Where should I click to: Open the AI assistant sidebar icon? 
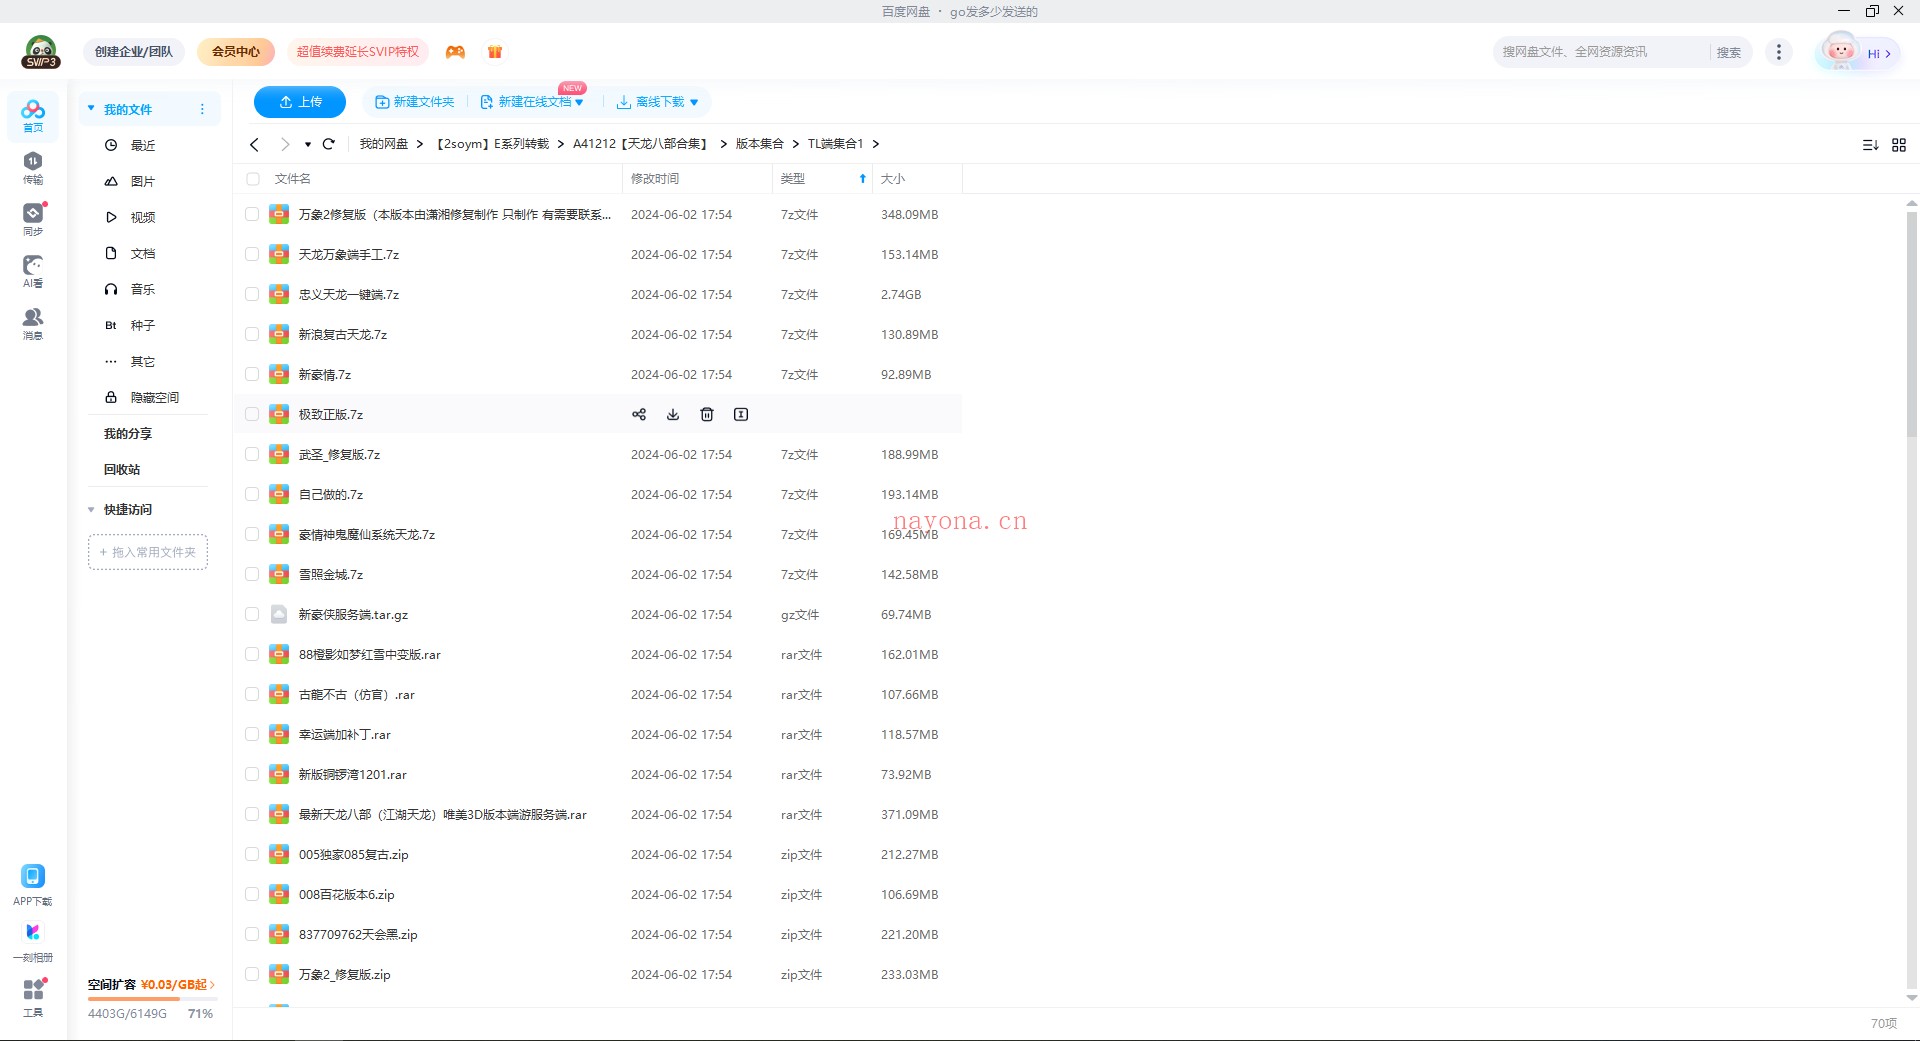33,271
